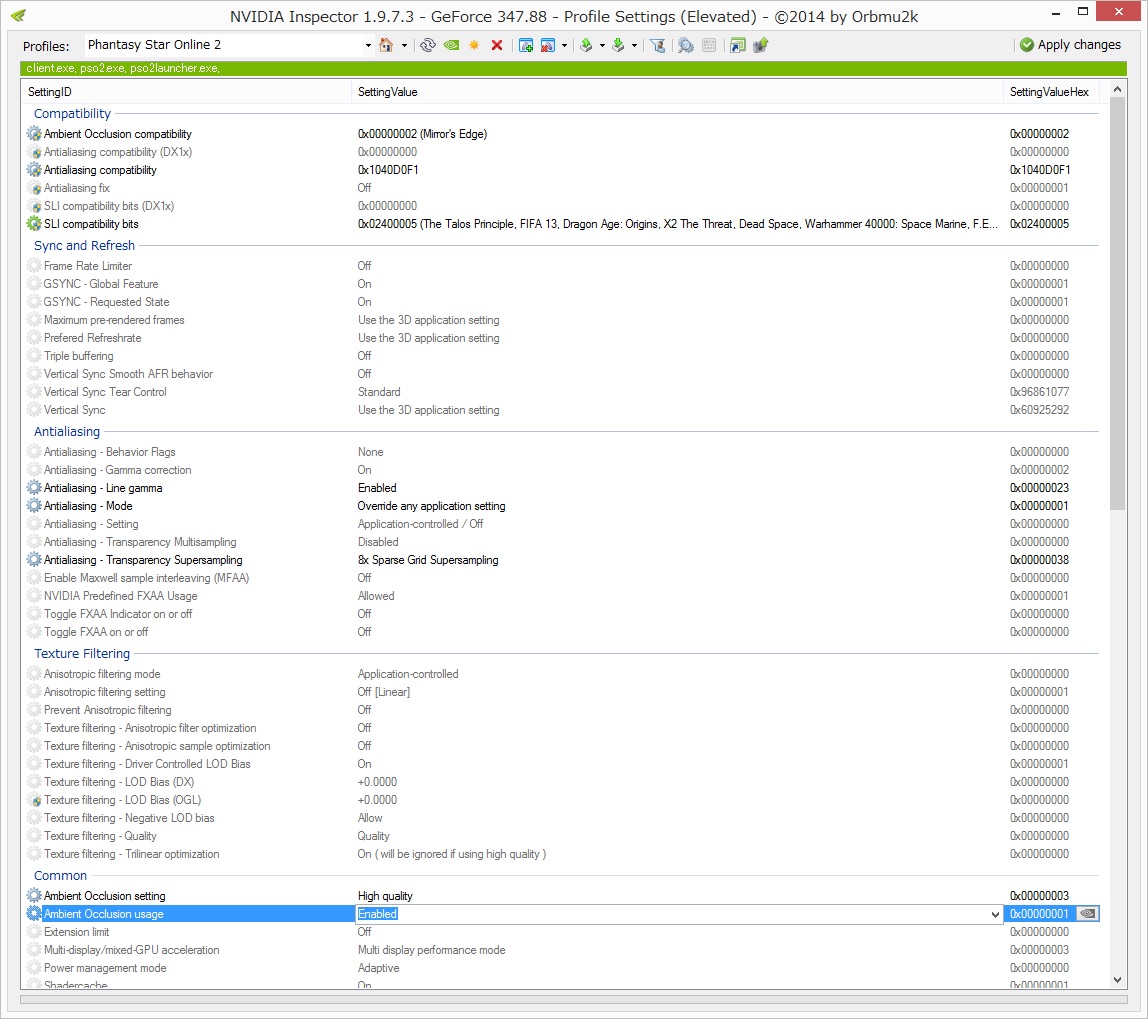1148x1019 pixels.
Task: Sort by the SettingValue column header
Action: point(676,92)
